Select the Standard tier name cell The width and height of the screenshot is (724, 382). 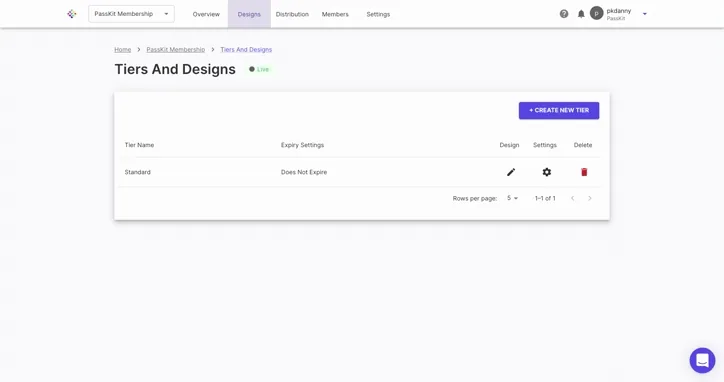click(138, 172)
